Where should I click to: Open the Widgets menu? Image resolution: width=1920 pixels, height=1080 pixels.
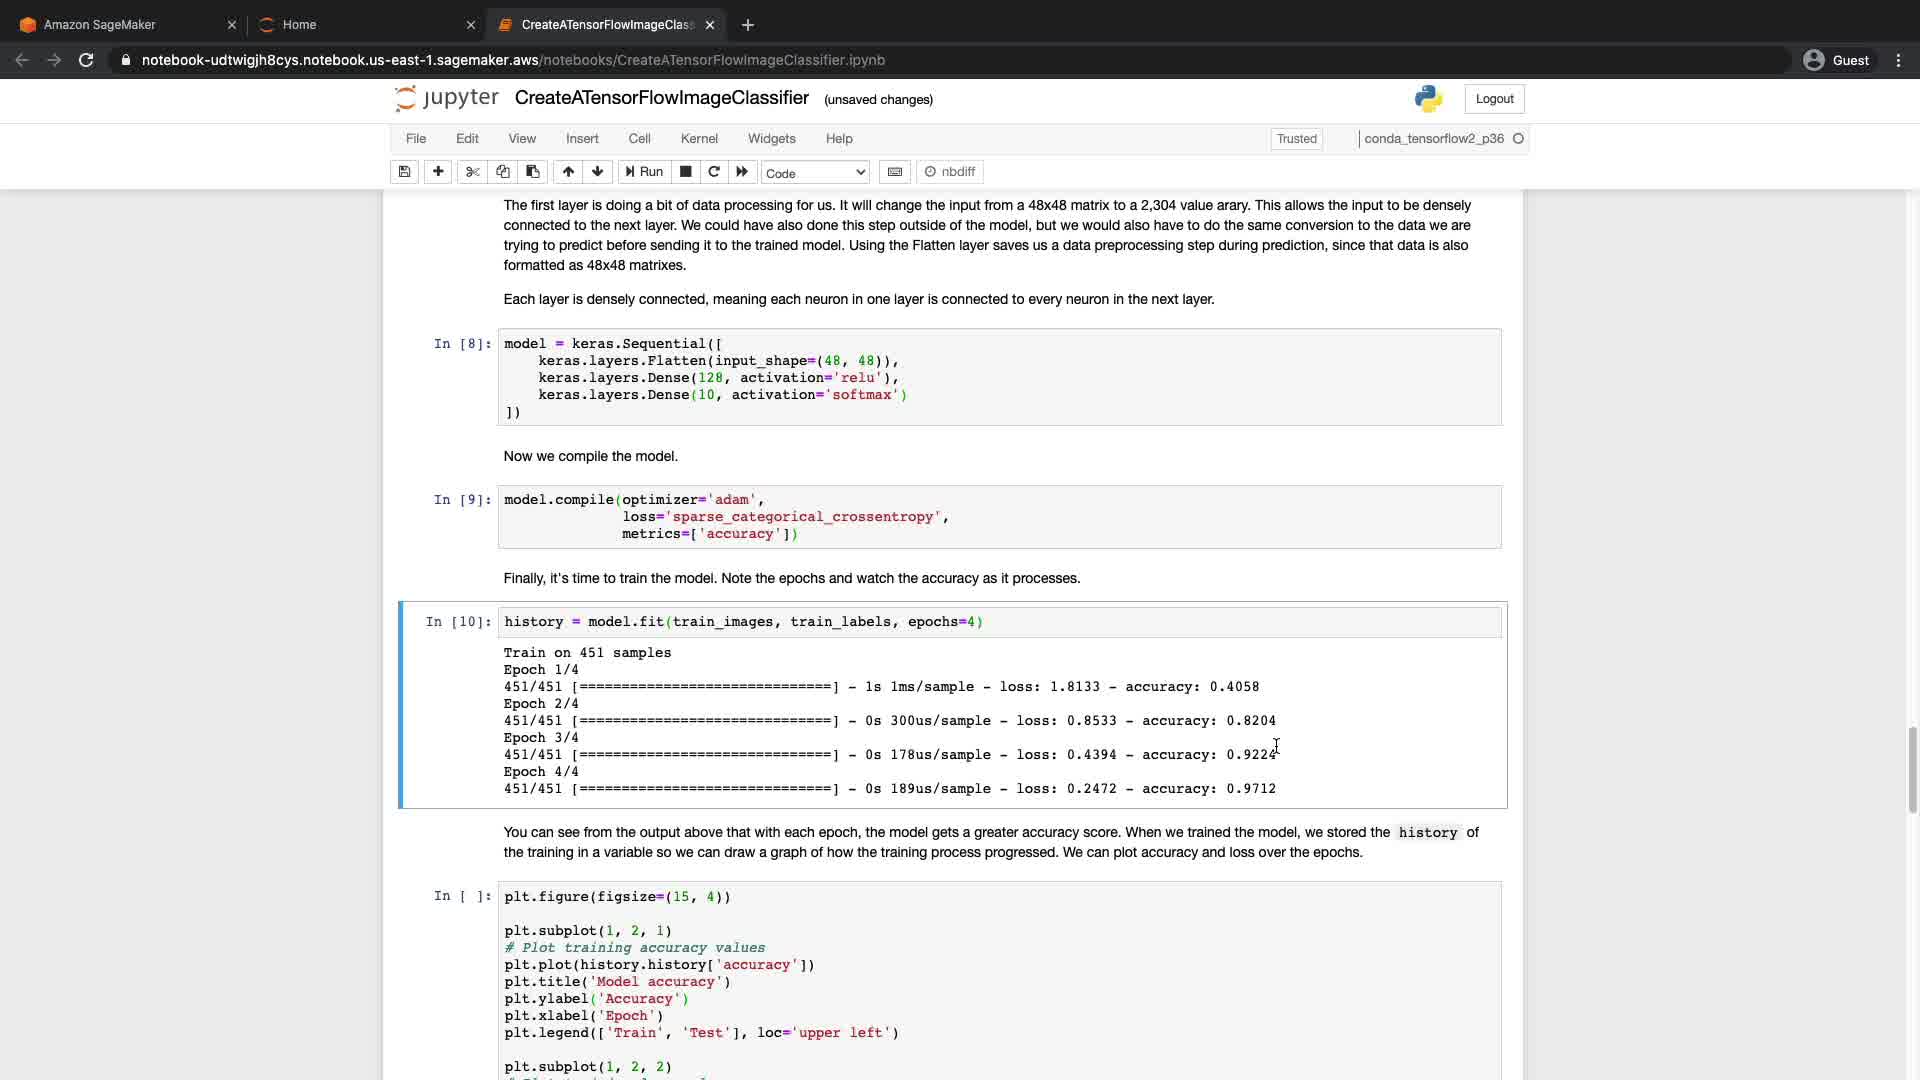pyautogui.click(x=771, y=139)
